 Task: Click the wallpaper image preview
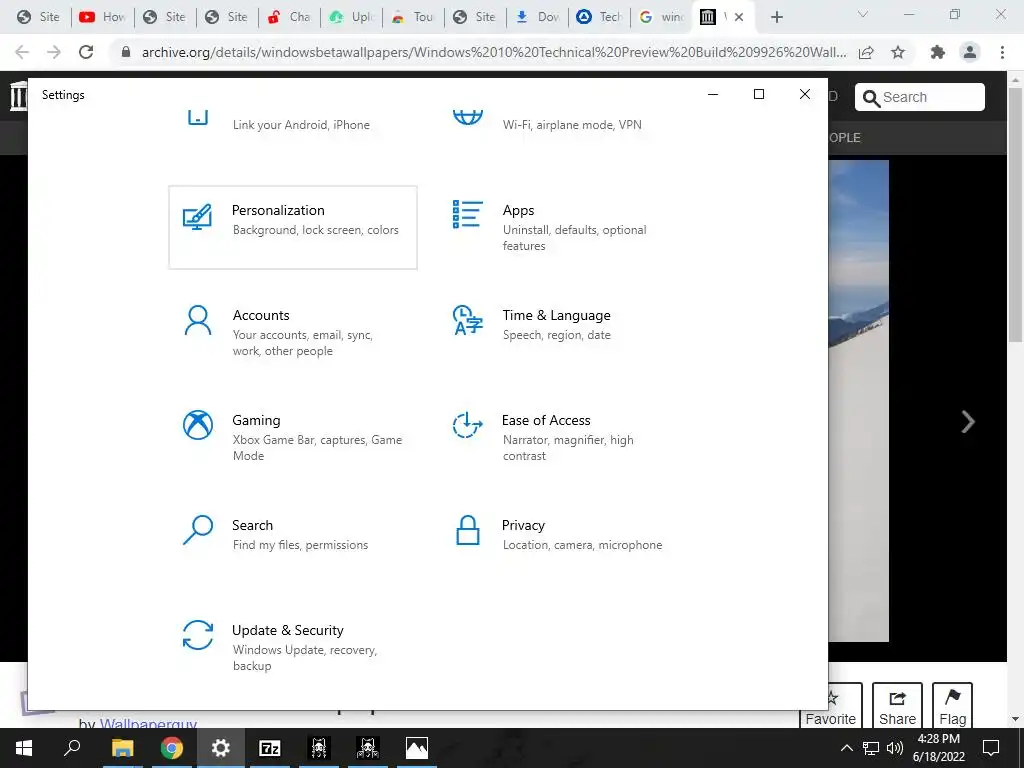(x=858, y=400)
